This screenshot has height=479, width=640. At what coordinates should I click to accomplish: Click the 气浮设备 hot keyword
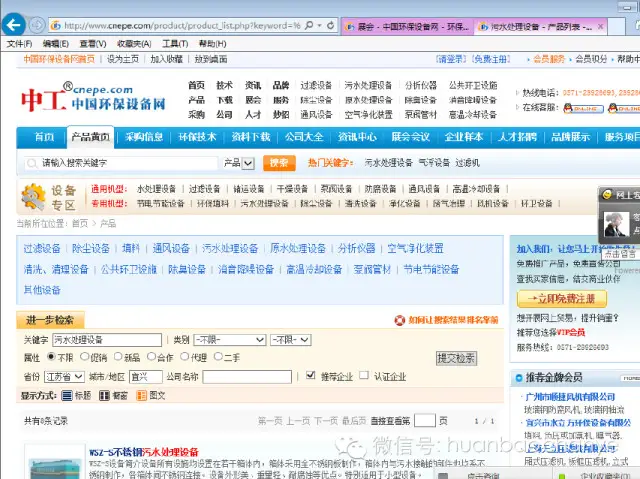point(434,163)
